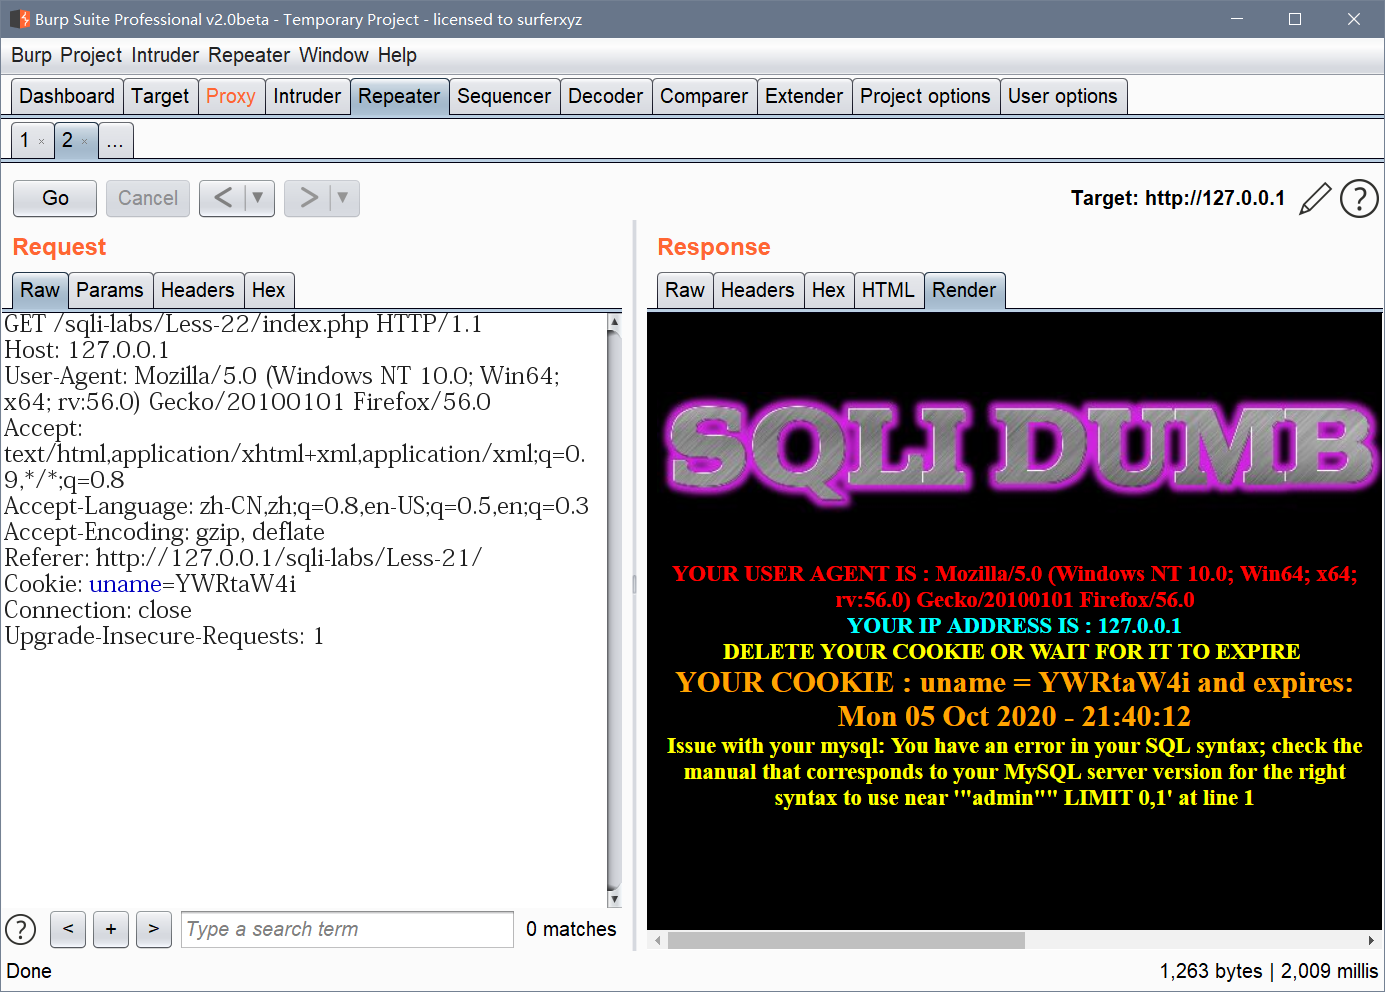Click the next search match arrow
The image size is (1385, 992).
tap(153, 929)
